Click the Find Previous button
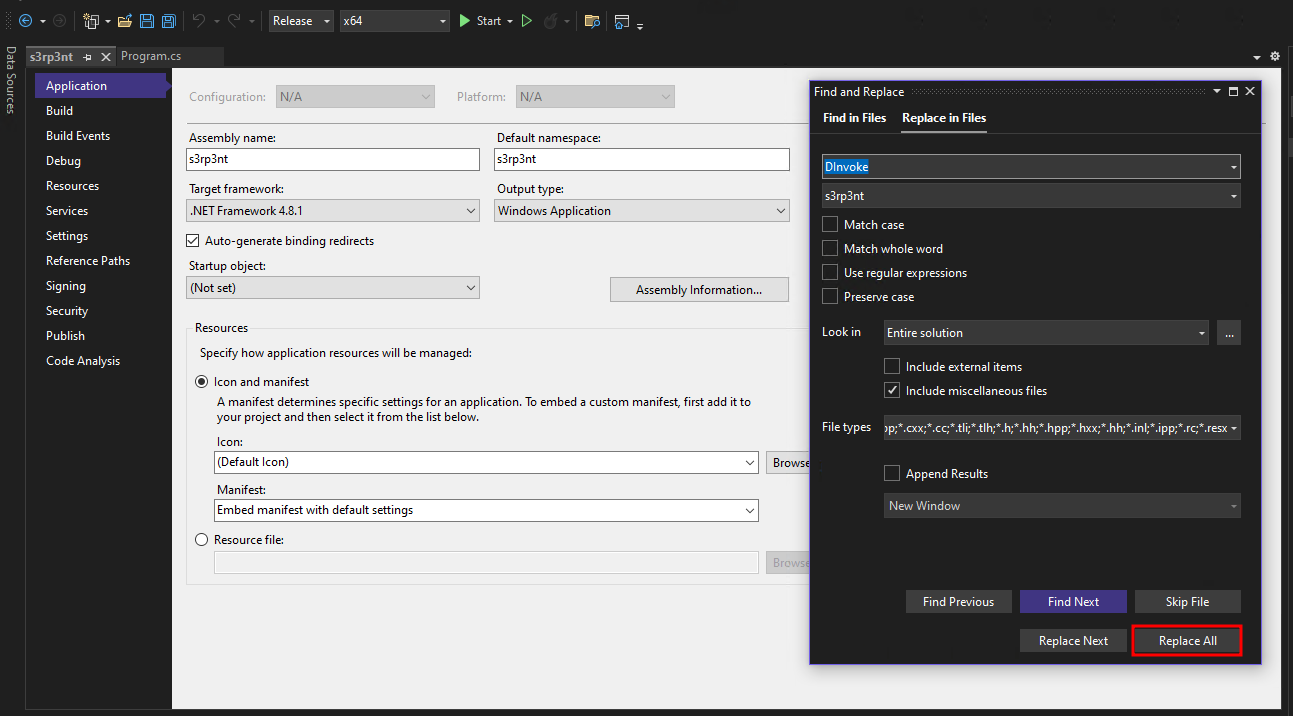Screen dimensions: 1293x716 click(x=958, y=602)
